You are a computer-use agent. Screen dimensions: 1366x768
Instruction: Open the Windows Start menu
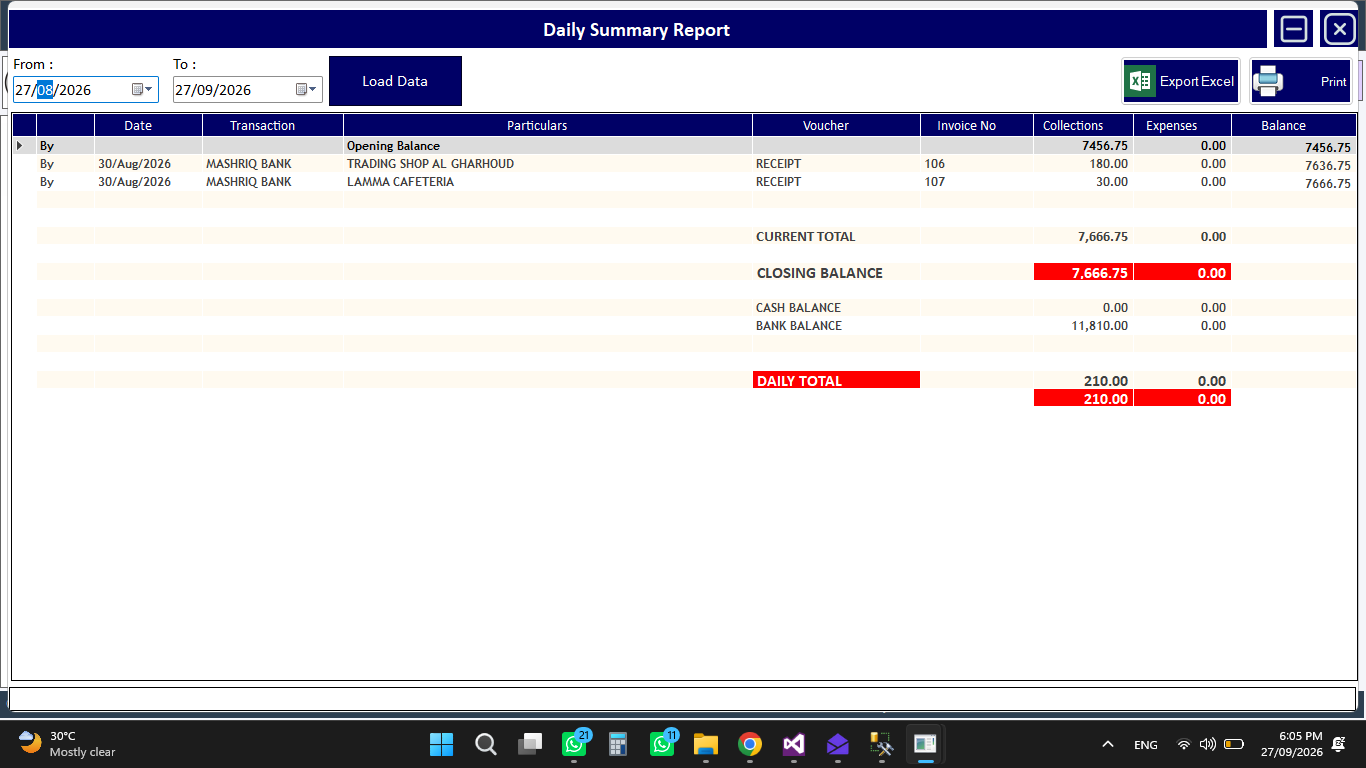(441, 744)
